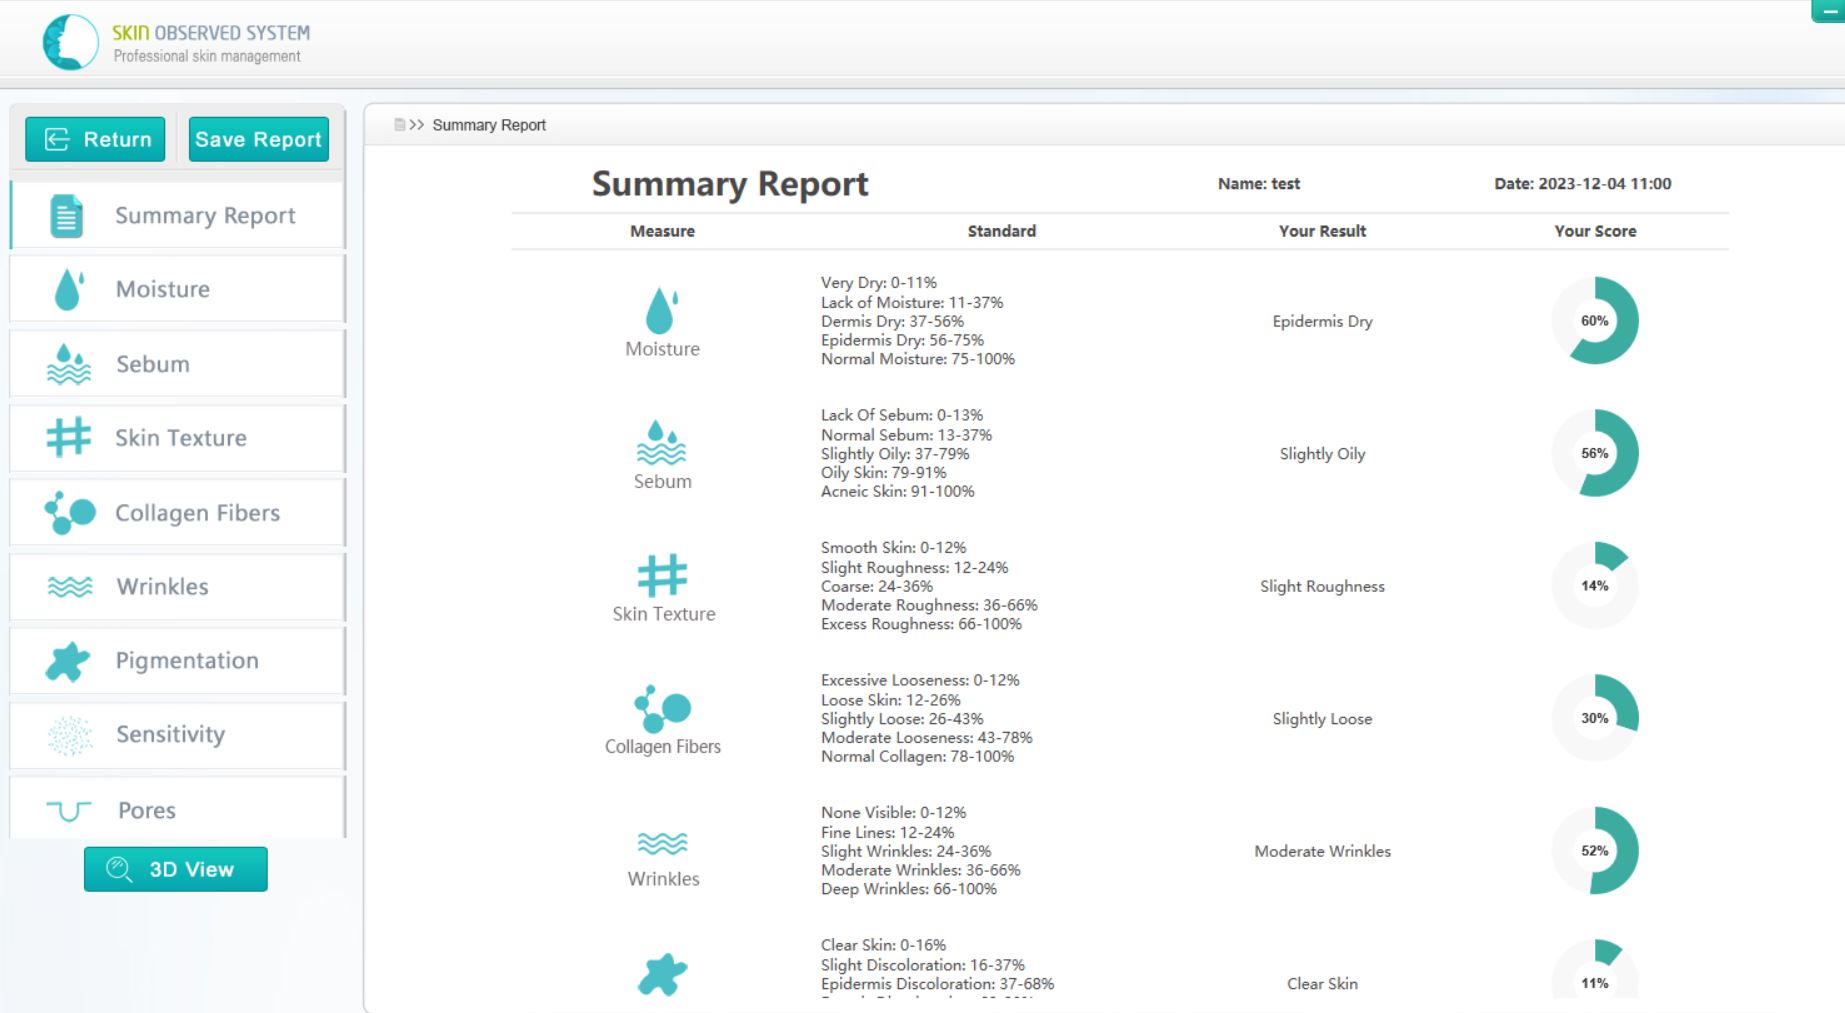
Task: Launch the 3D View button
Action: [176, 869]
